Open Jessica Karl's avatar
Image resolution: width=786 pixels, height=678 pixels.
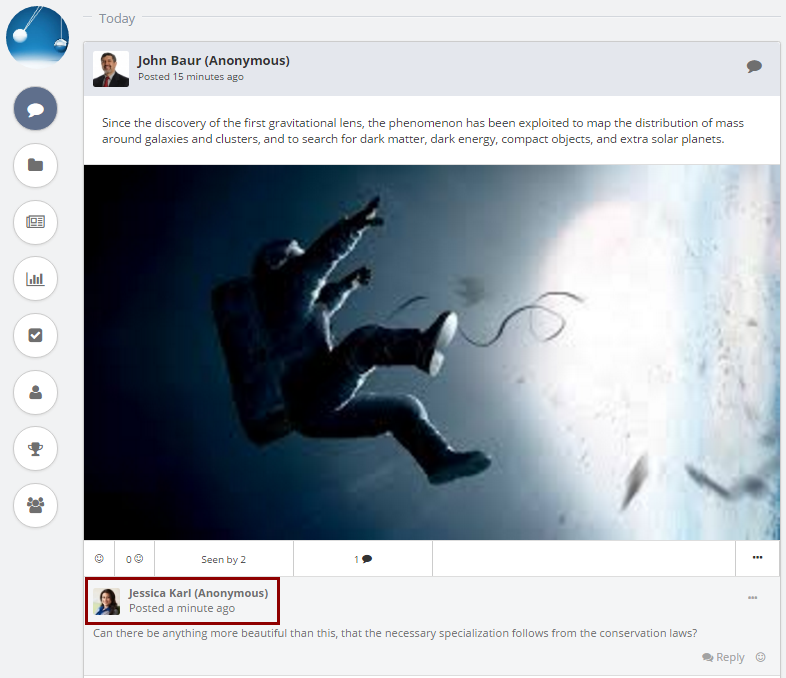107,601
